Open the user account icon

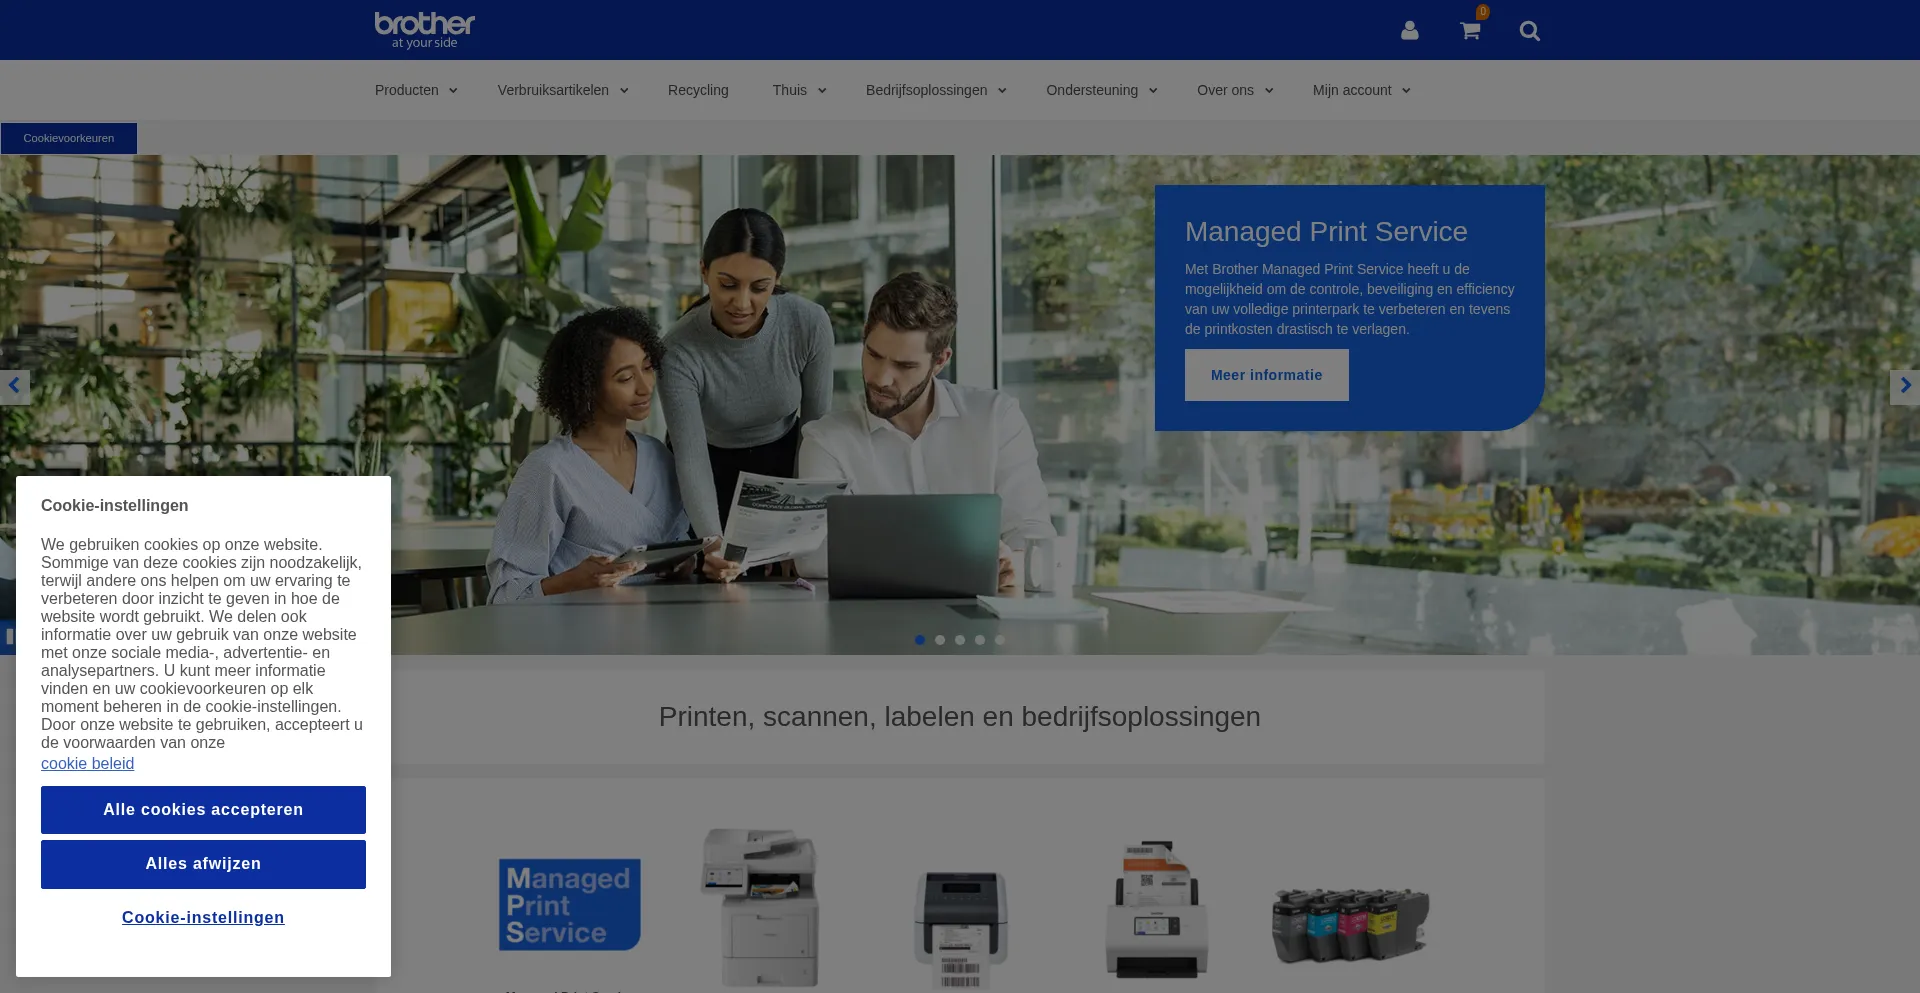pos(1409,31)
